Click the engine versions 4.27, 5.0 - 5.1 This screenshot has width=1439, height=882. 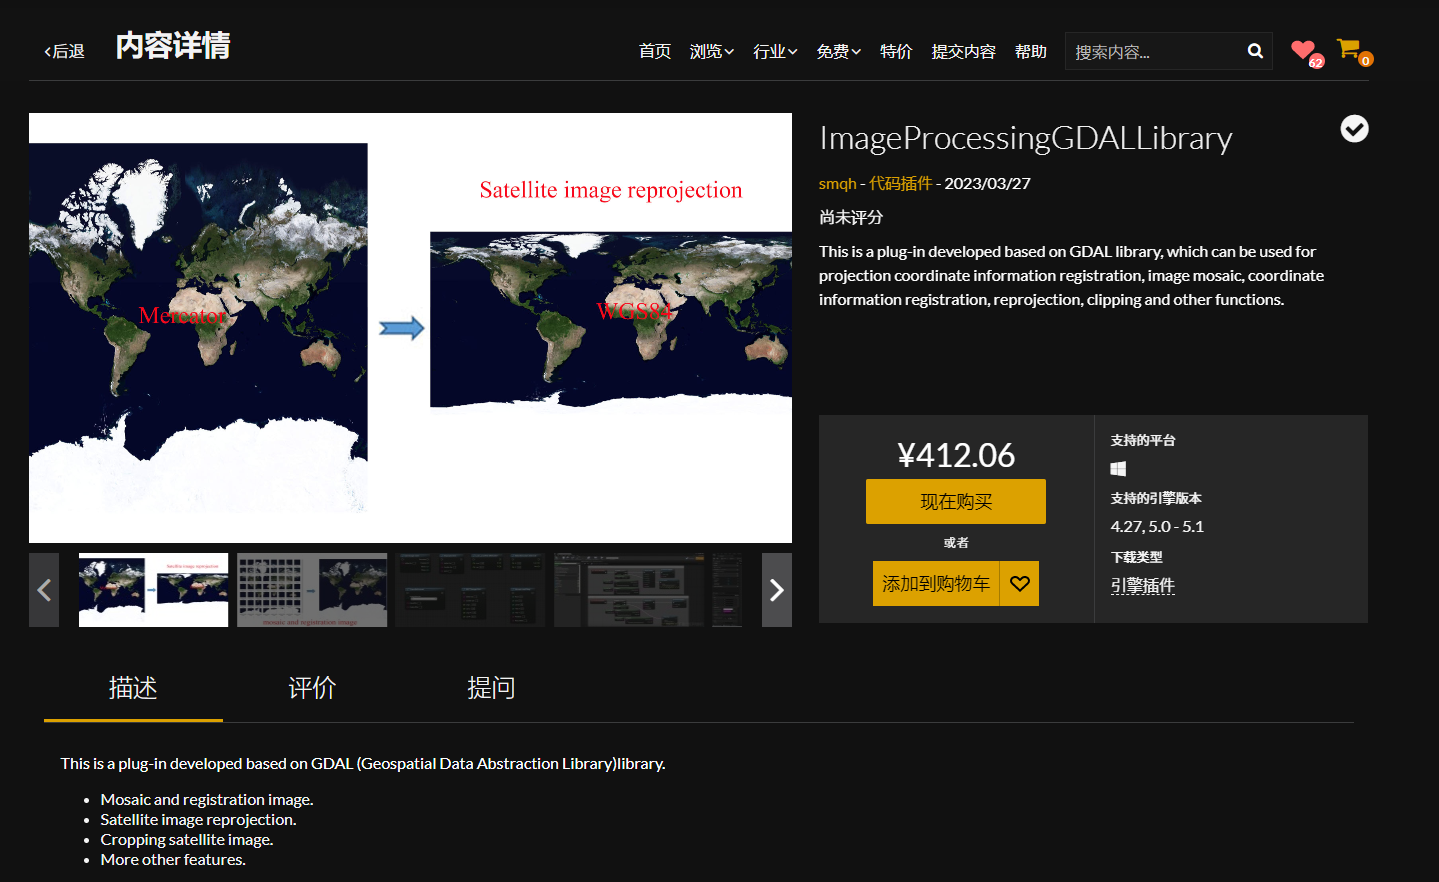pyautogui.click(x=1157, y=526)
